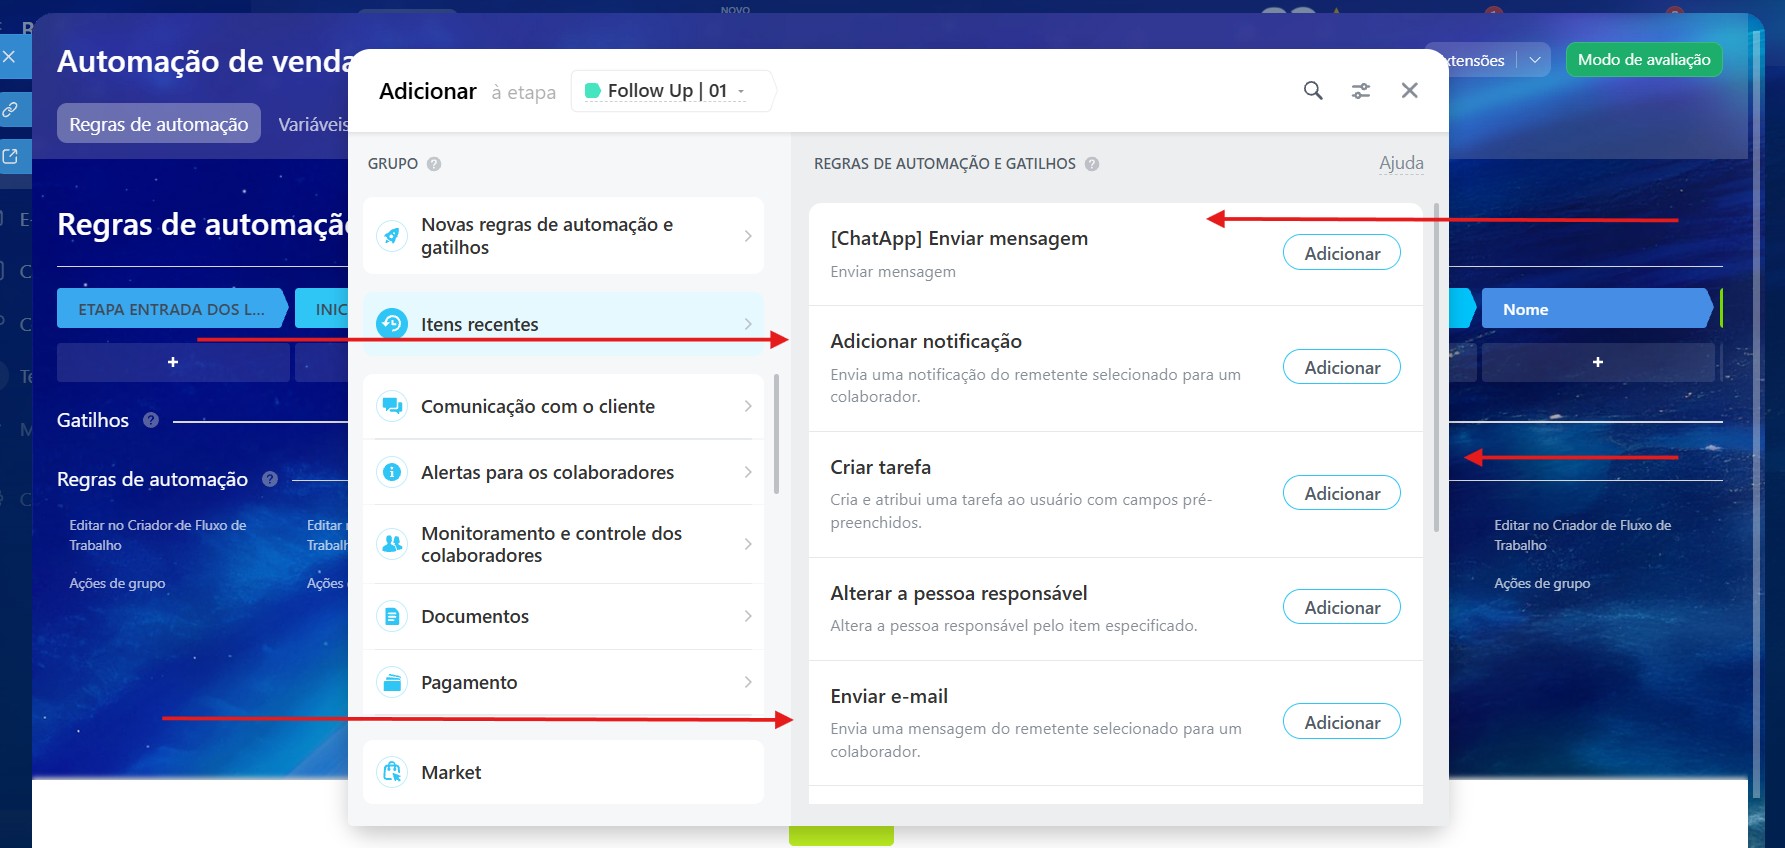1785x848 pixels.
Task: Select the Novas regras de automação e gatilhos group
Action: tap(563, 236)
